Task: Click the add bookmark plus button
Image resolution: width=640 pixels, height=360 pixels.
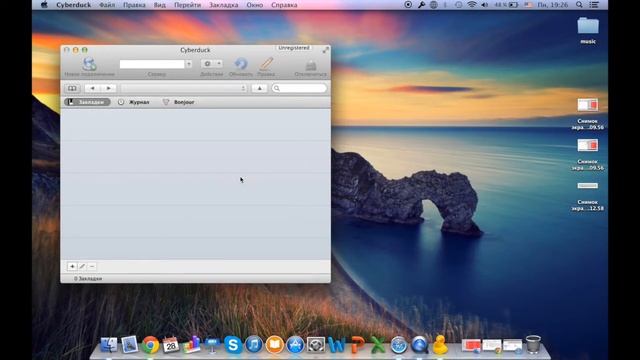Action: pyautogui.click(x=72, y=267)
